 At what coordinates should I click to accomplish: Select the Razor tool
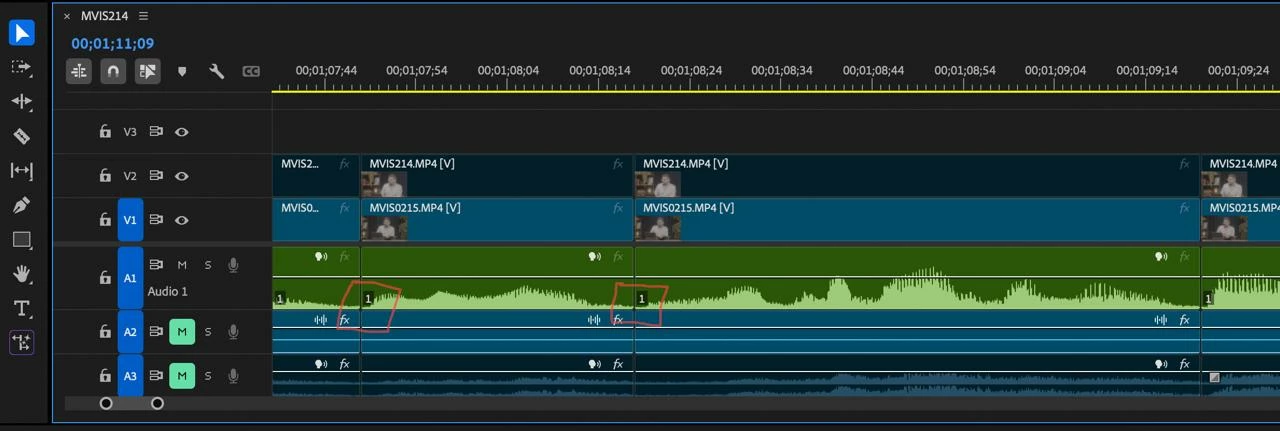coord(21,136)
